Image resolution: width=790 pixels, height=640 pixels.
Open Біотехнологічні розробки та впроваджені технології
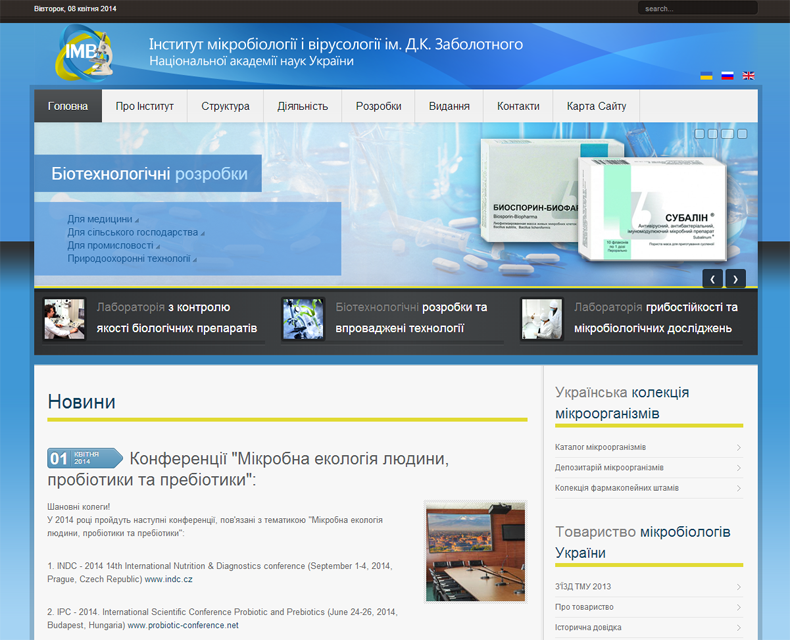pyautogui.click(x=411, y=318)
